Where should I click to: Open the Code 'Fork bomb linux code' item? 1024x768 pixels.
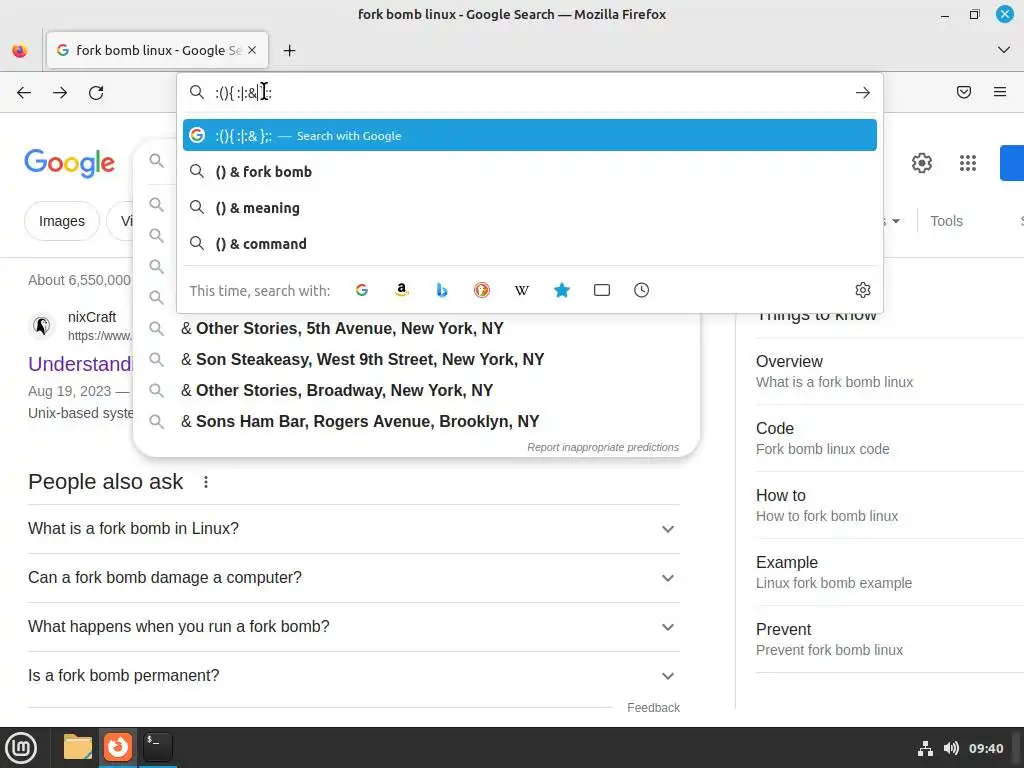pyautogui.click(x=889, y=438)
